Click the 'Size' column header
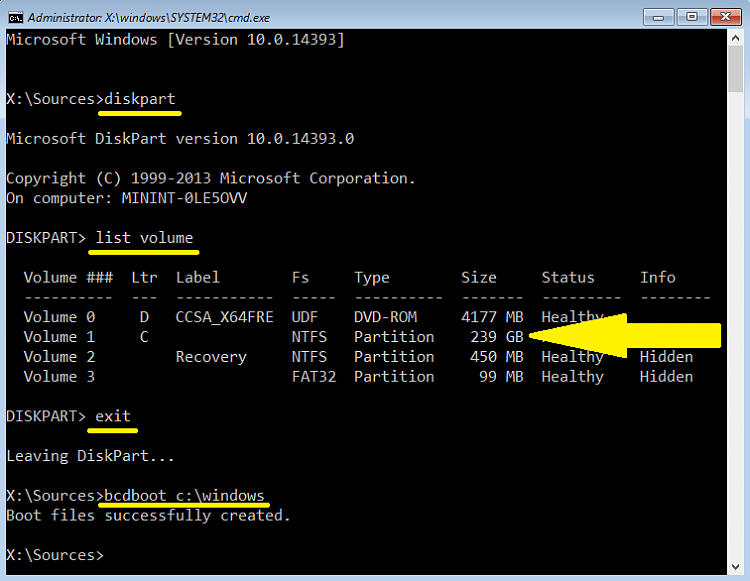The image size is (750, 581). pyautogui.click(x=479, y=277)
